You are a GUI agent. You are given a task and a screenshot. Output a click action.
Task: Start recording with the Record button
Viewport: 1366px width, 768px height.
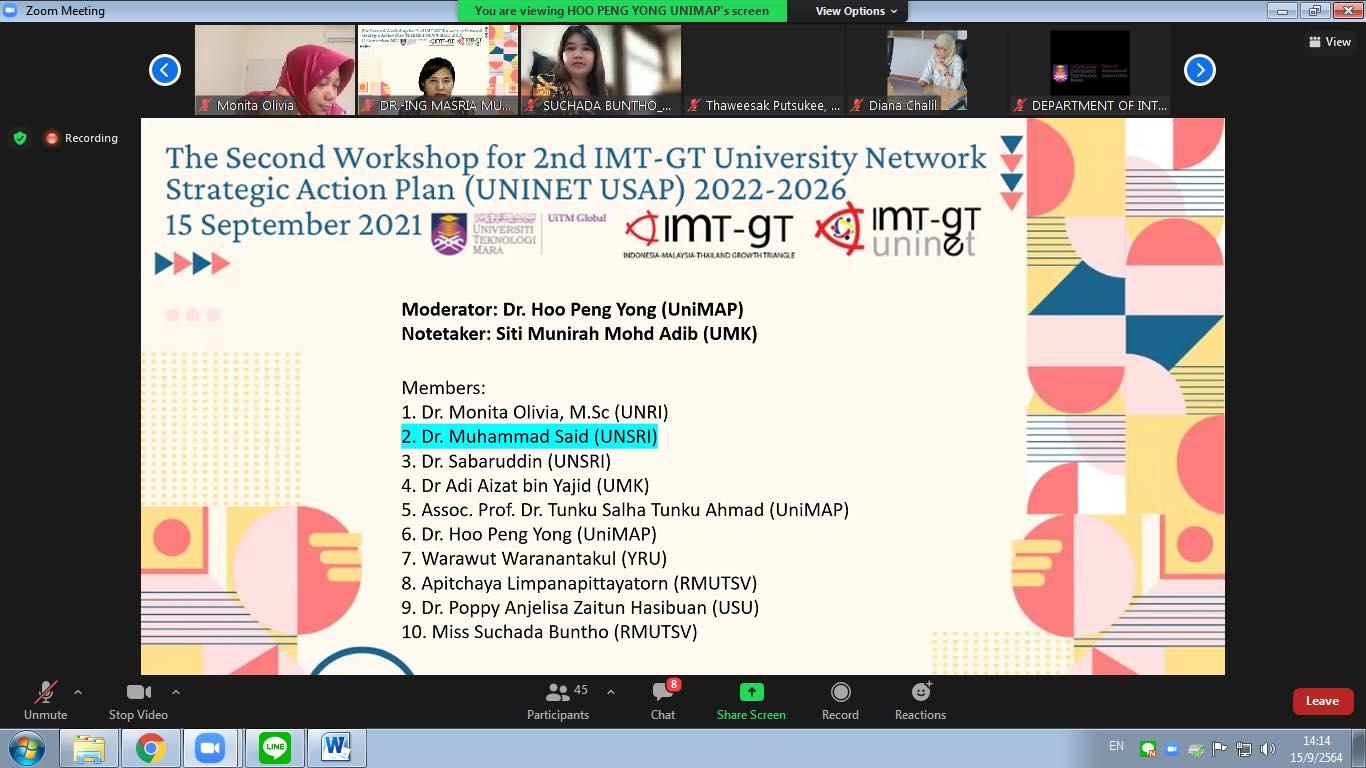coord(840,700)
